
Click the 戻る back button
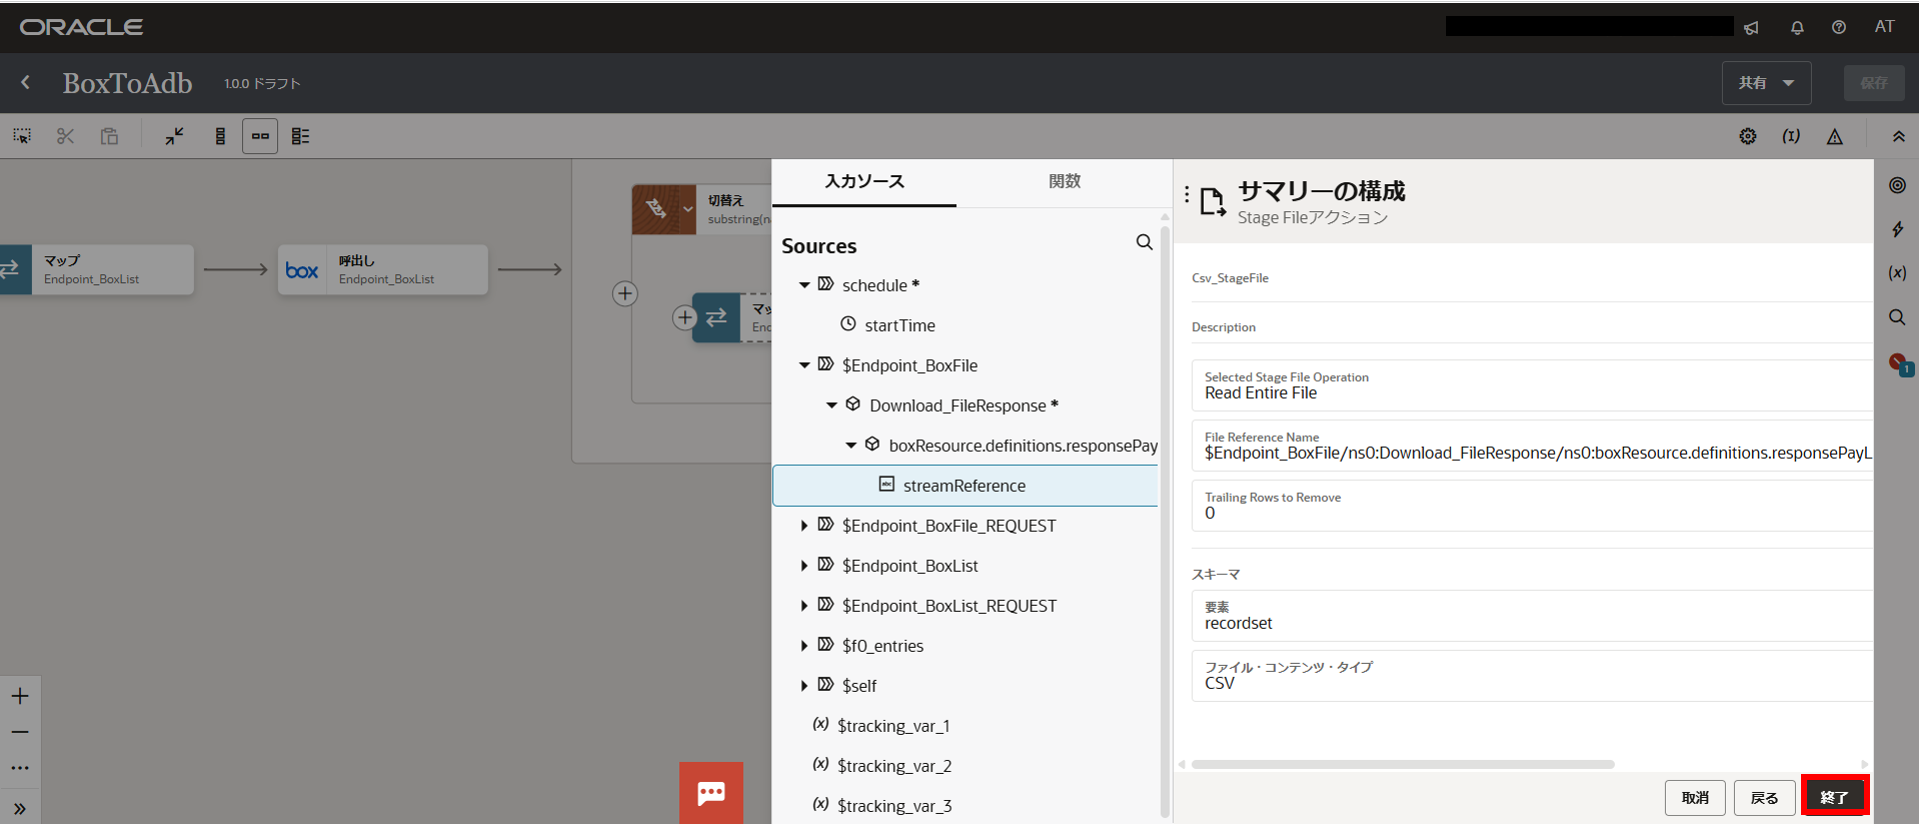[x=1764, y=797]
